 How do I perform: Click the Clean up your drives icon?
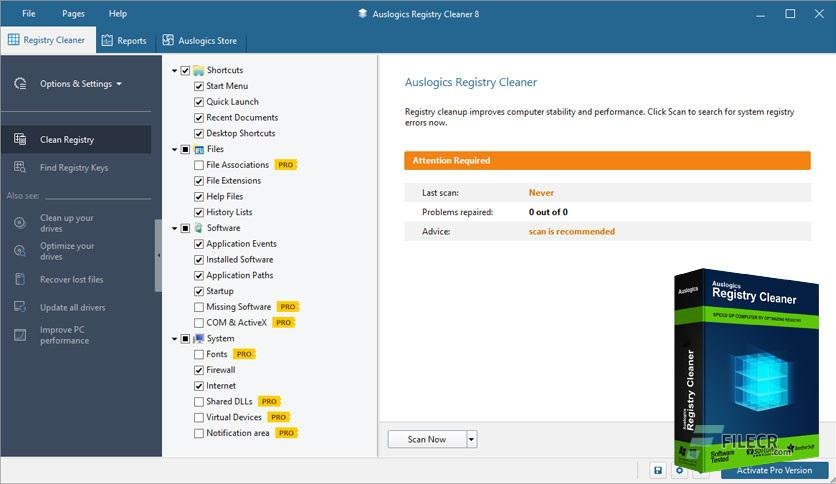point(20,223)
